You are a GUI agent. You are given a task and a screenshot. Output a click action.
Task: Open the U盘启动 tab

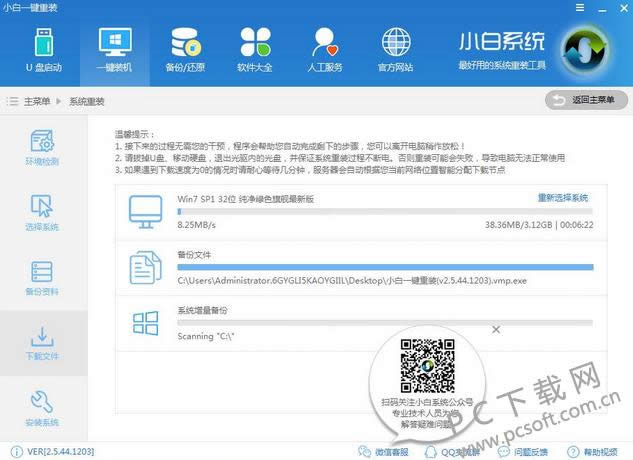tap(44, 50)
